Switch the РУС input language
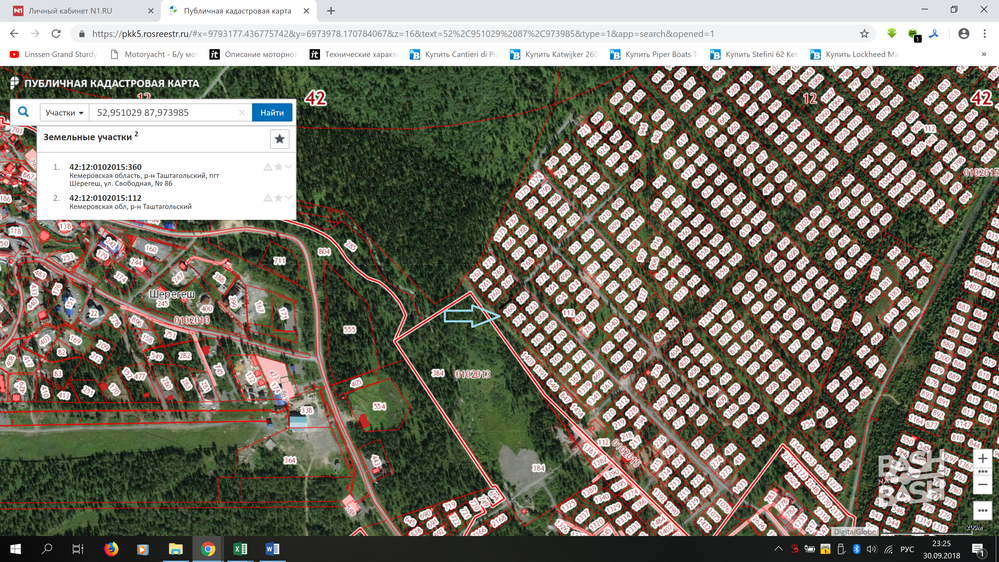The width and height of the screenshot is (999, 562). (907, 549)
